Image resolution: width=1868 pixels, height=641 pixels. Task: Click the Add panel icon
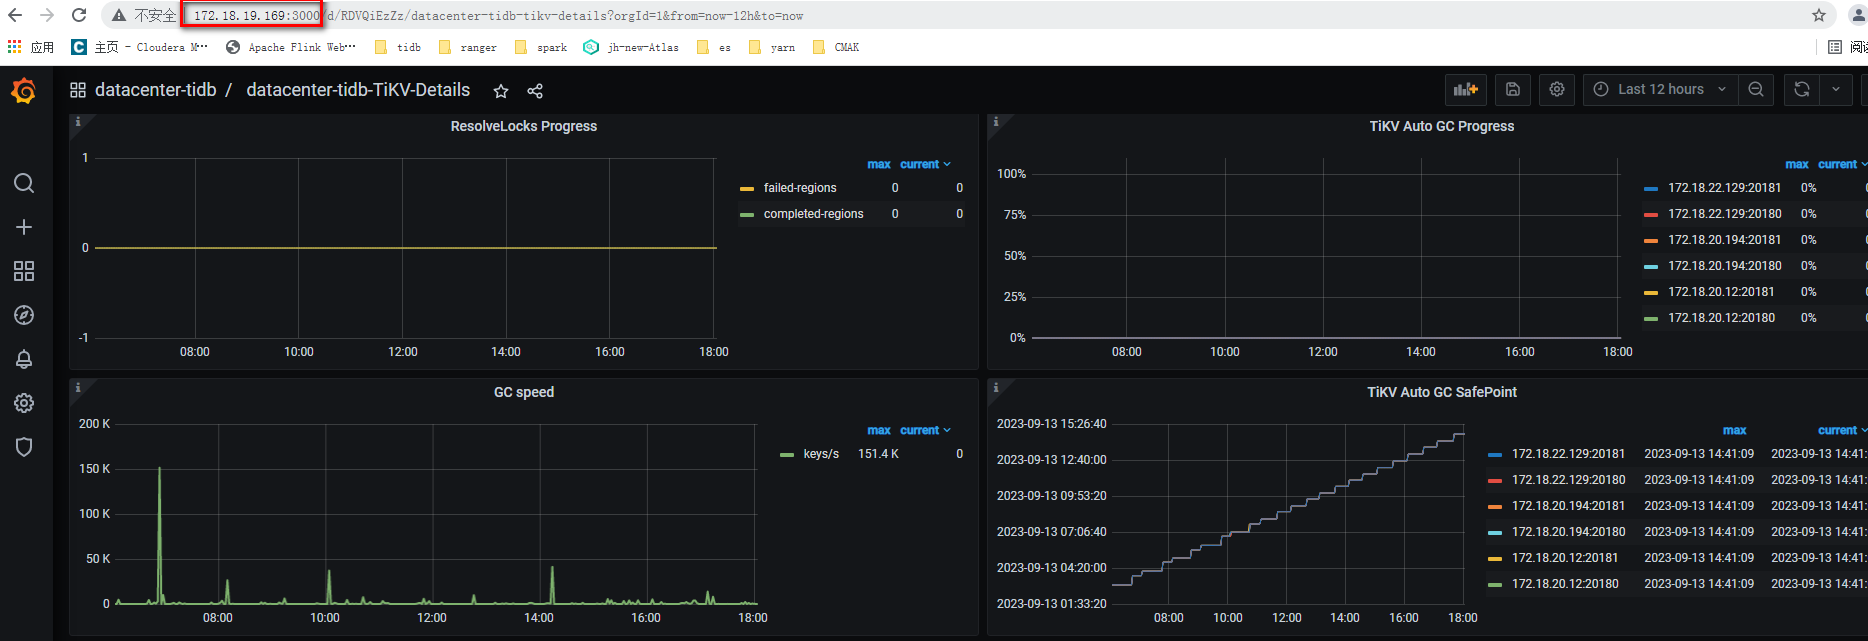coord(1465,90)
